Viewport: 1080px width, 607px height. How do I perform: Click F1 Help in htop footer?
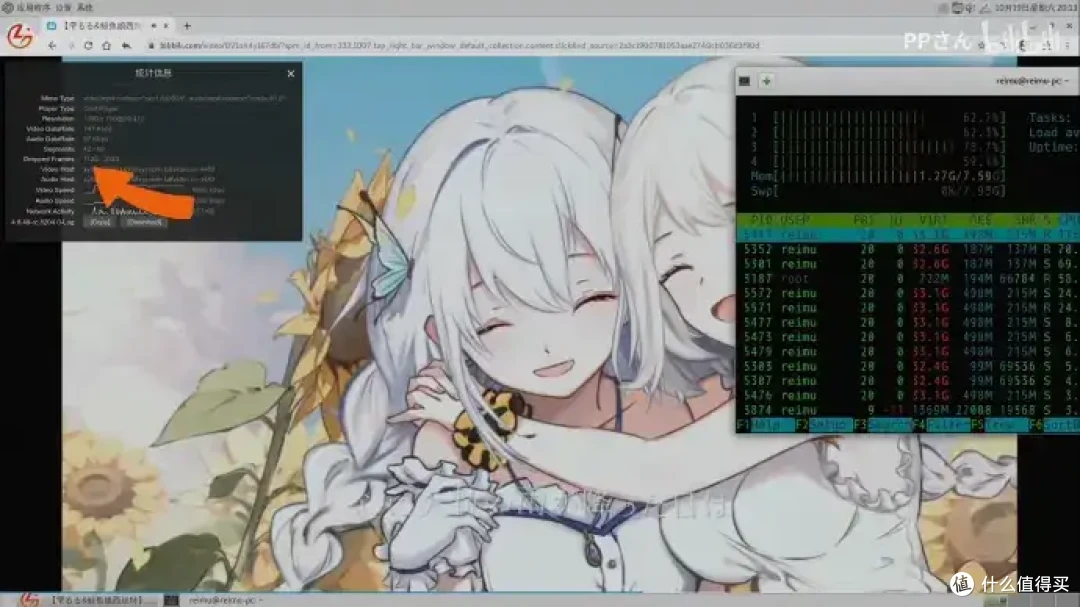pos(765,425)
